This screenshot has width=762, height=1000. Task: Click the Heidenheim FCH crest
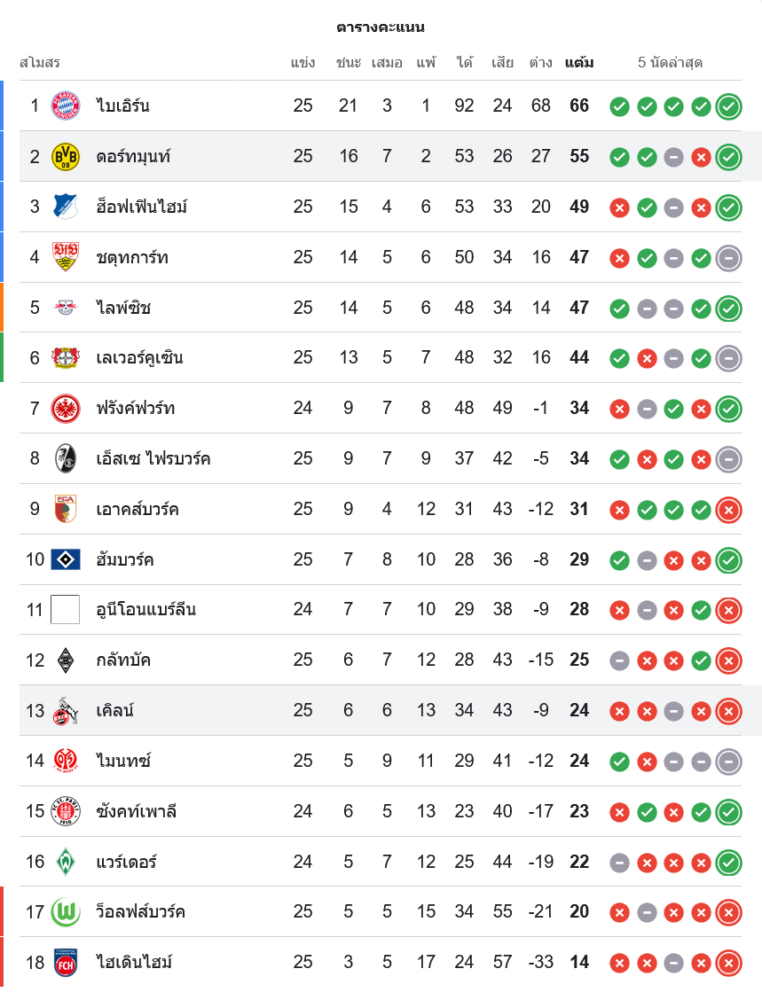click(65, 962)
